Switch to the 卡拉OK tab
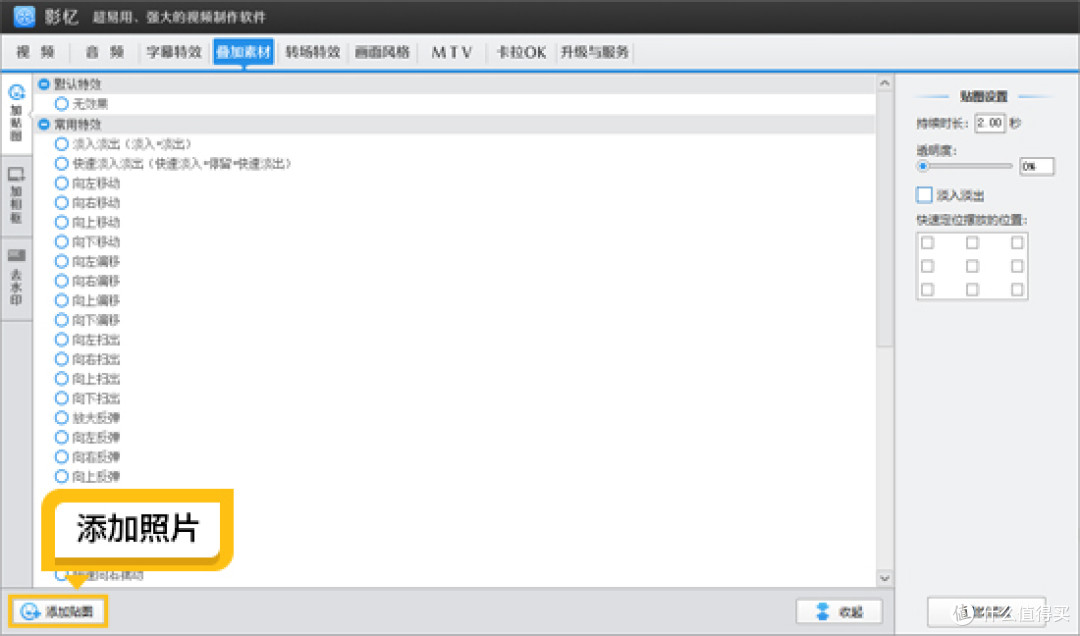 (521, 52)
